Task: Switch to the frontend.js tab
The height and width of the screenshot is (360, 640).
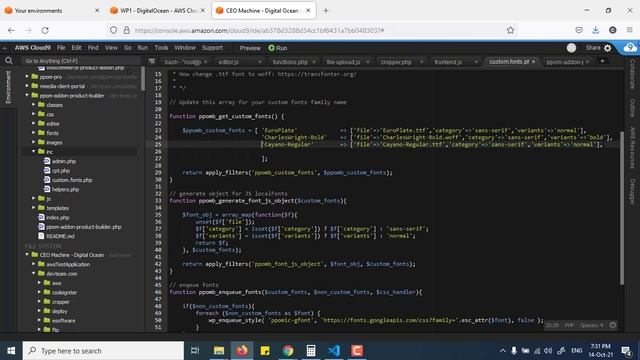Action: 448,62
